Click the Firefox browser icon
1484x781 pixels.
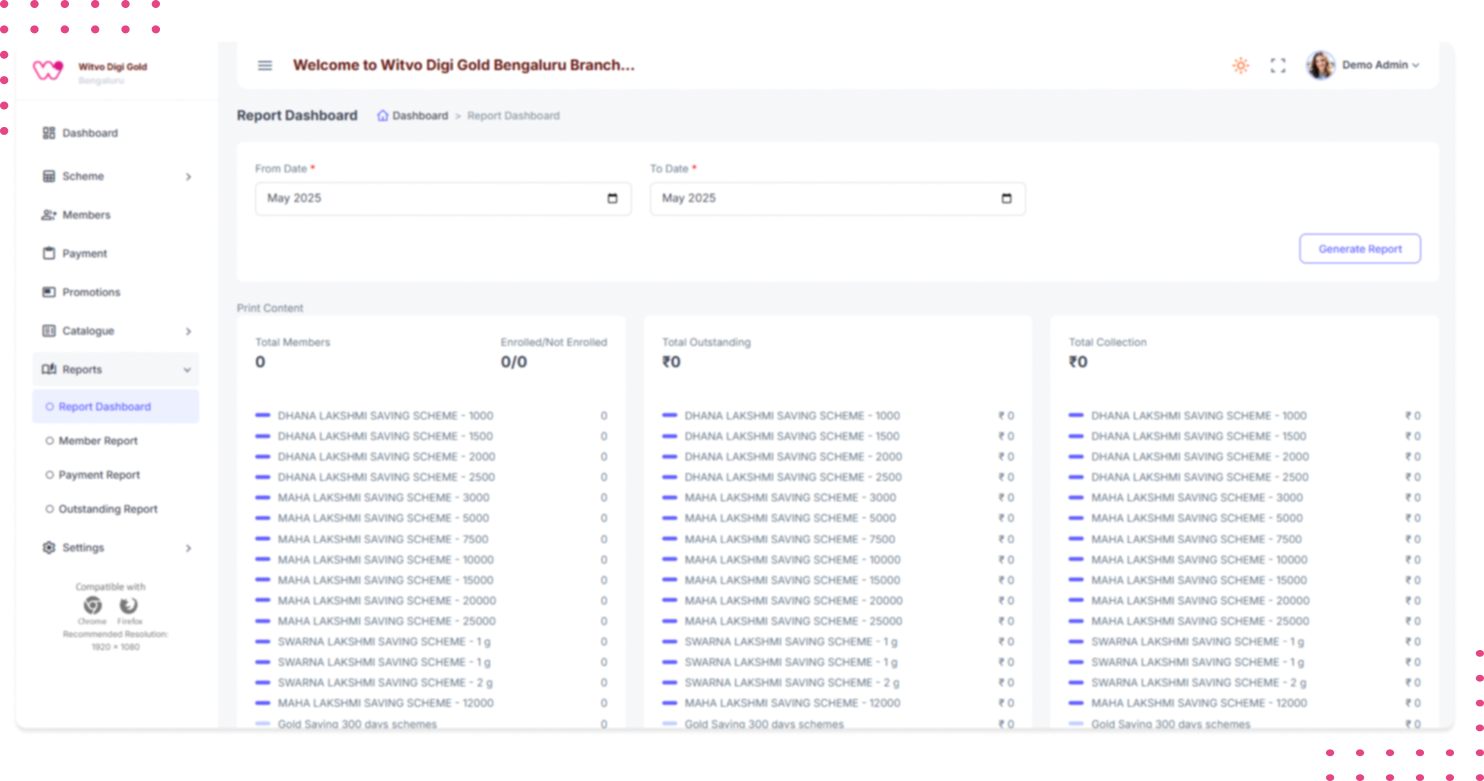click(x=129, y=605)
